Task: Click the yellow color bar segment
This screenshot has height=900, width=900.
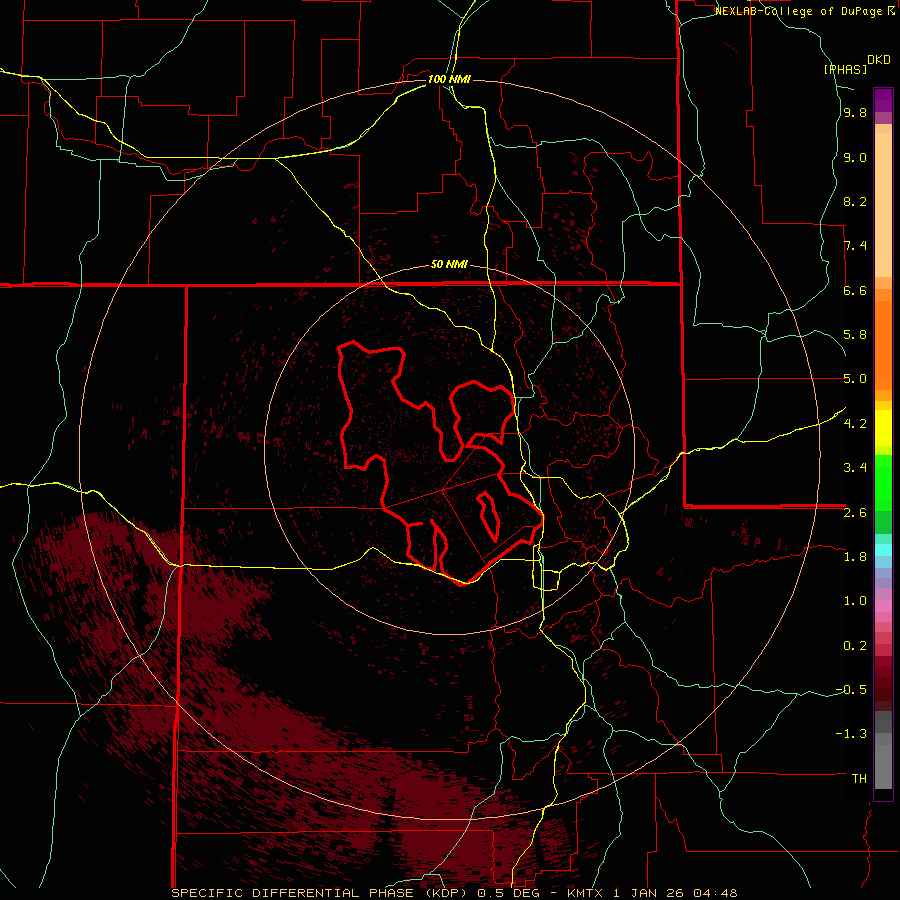Action: click(883, 428)
